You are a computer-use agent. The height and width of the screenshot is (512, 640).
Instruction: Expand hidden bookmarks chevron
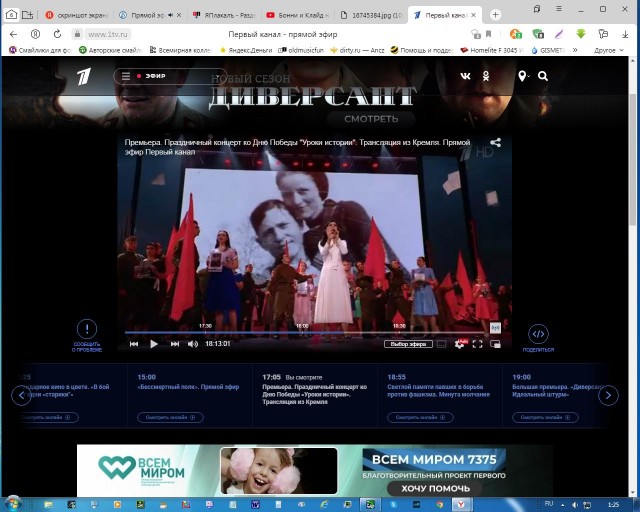tap(575, 50)
